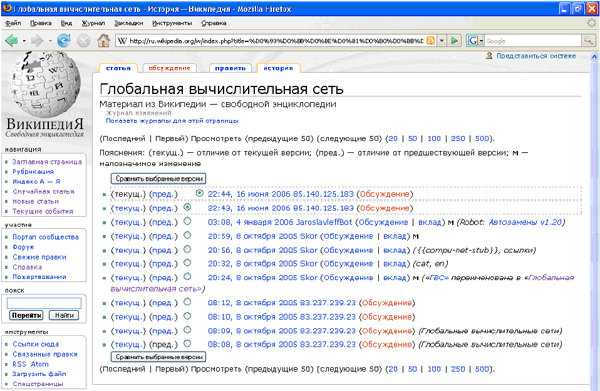Click the Wikipedia W favicon in address bar
This screenshot has width=600, height=391.
pos(122,41)
